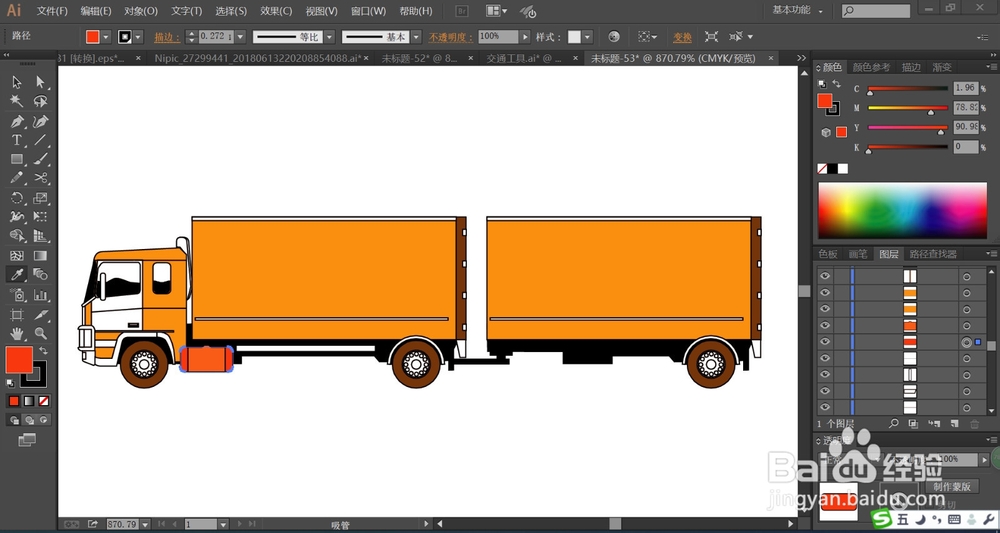The height and width of the screenshot is (533, 1000).
Task: Swap fill and stroke in toolbox
Action: (43, 351)
